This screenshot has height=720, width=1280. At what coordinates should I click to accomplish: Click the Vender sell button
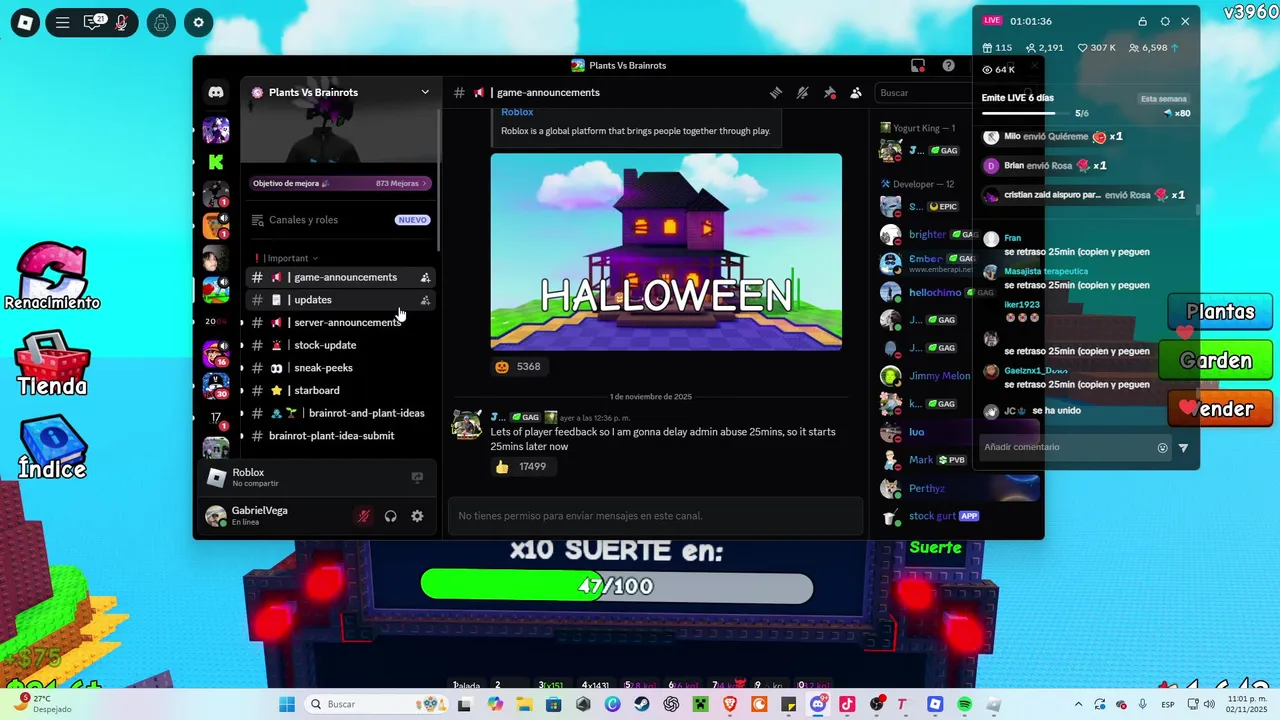(x=1220, y=408)
